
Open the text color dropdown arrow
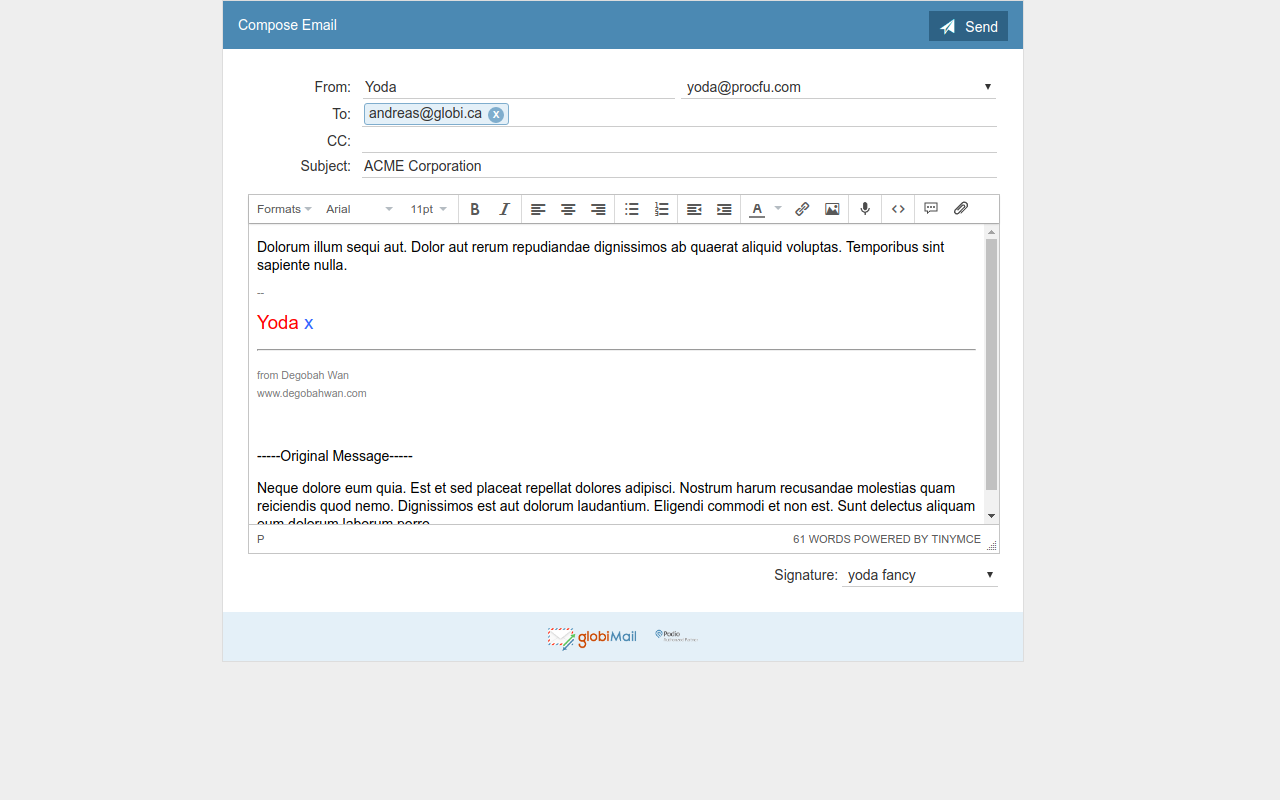point(778,209)
